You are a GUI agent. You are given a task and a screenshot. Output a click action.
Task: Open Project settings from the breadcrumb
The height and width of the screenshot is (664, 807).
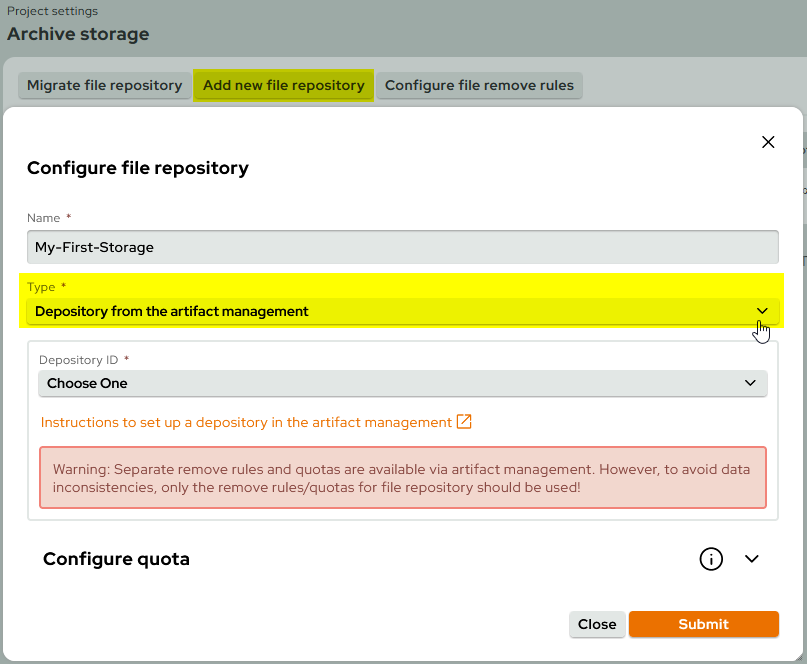coord(52,11)
